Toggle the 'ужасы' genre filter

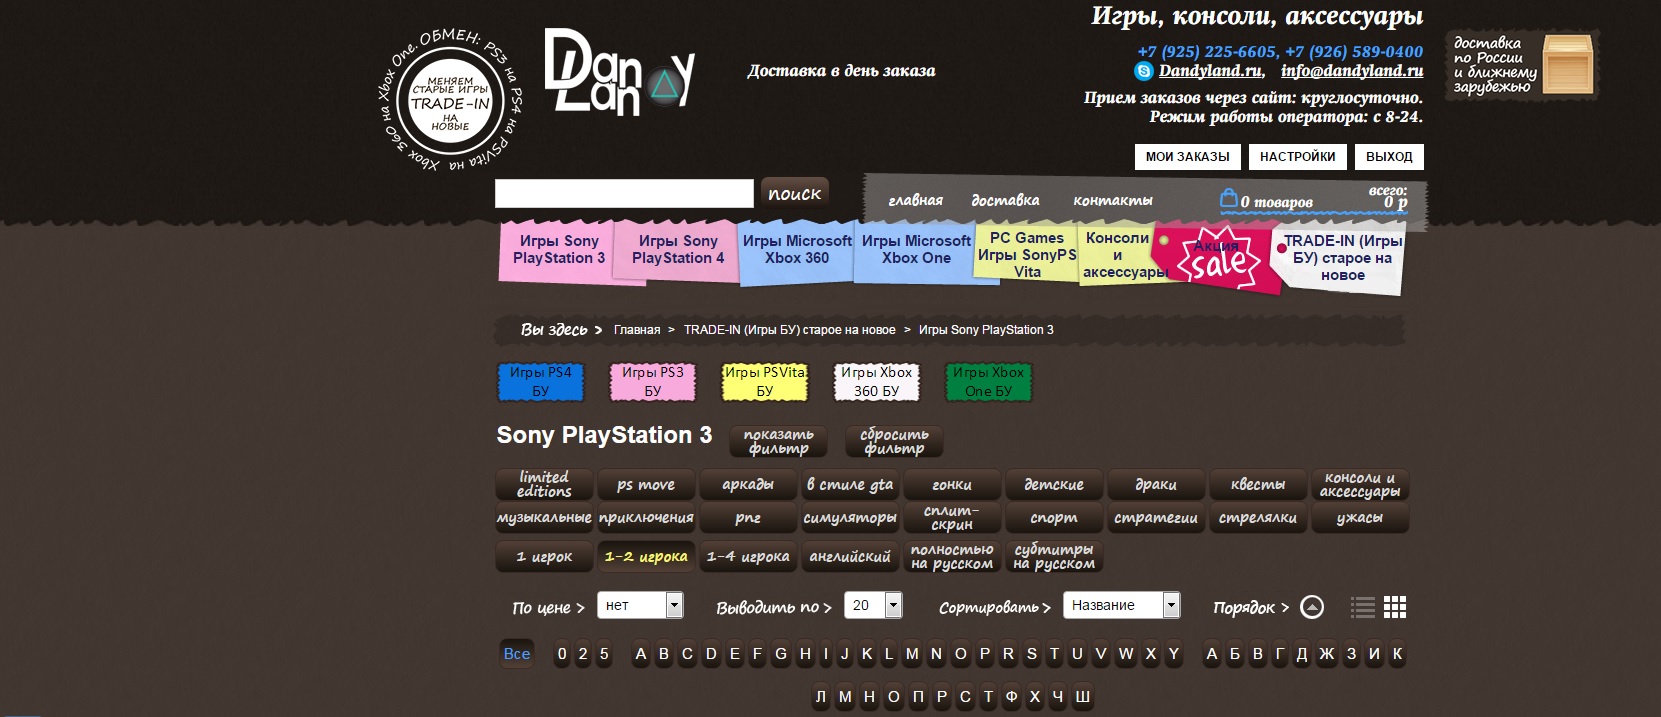[1360, 518]
